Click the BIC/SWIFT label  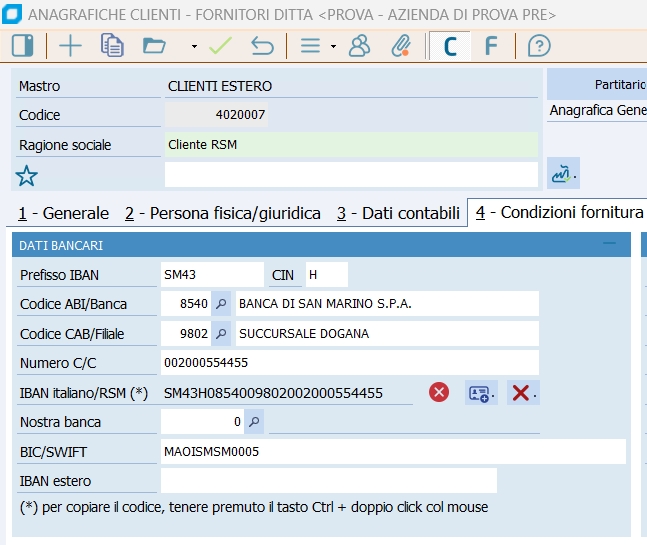[53, 452]
